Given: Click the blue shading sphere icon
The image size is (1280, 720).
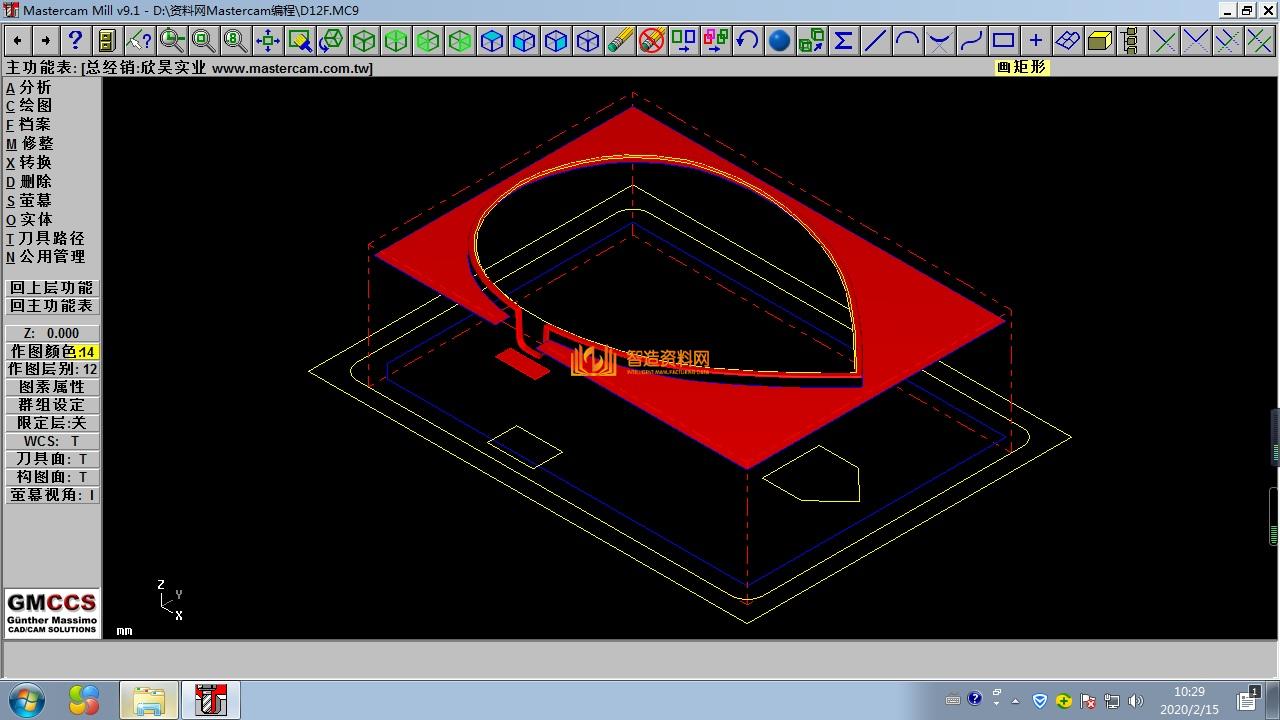Looking at the screenshot, I should click(x=779, y=41).
